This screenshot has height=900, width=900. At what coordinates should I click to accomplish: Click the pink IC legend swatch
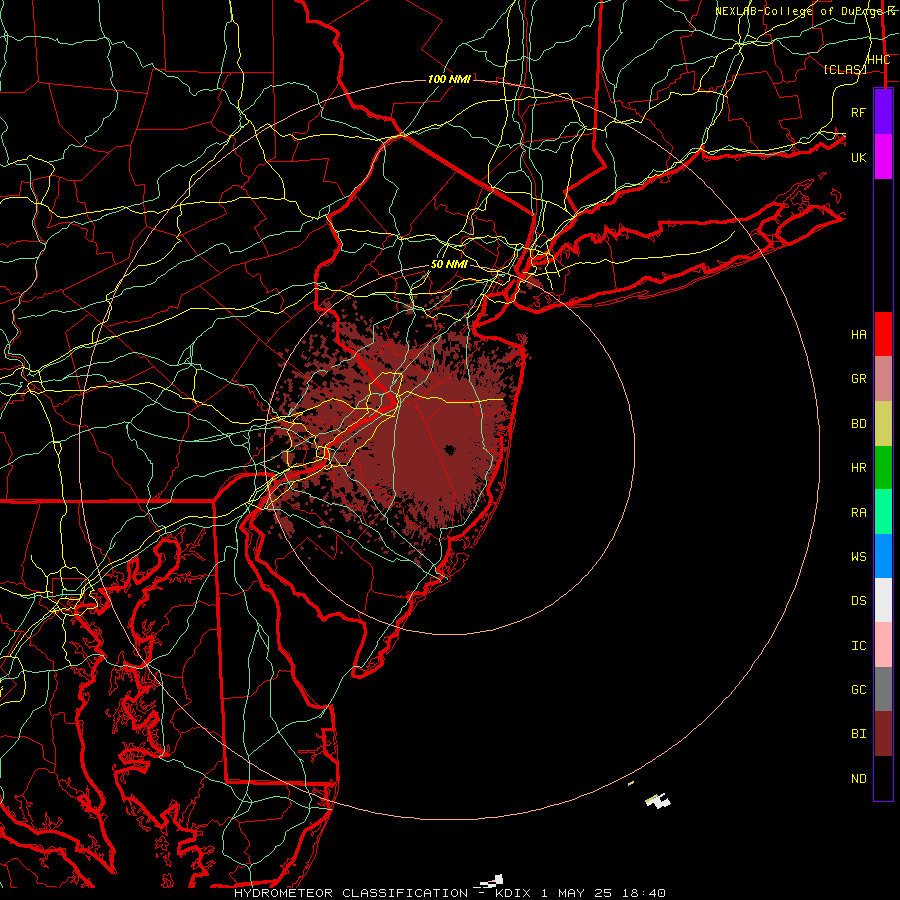(x=883, y=645)
